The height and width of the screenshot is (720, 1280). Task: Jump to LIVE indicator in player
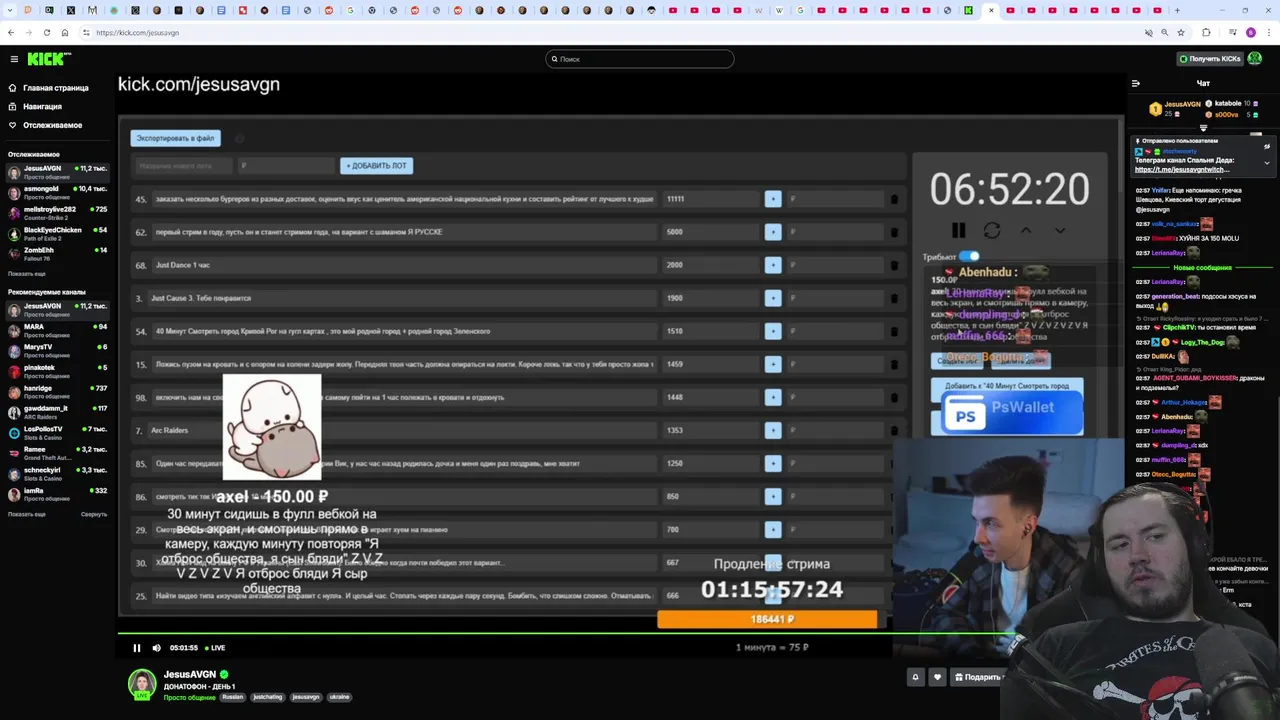213,648
